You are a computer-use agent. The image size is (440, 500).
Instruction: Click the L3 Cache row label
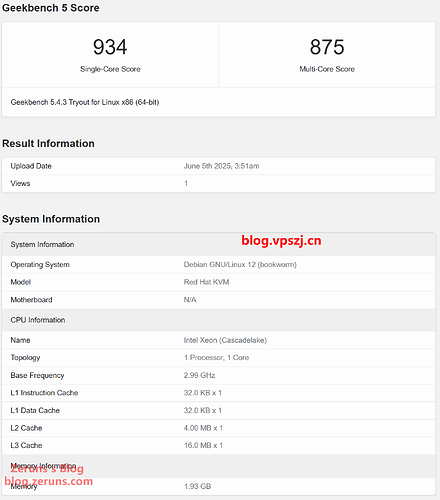pos(26,445)
